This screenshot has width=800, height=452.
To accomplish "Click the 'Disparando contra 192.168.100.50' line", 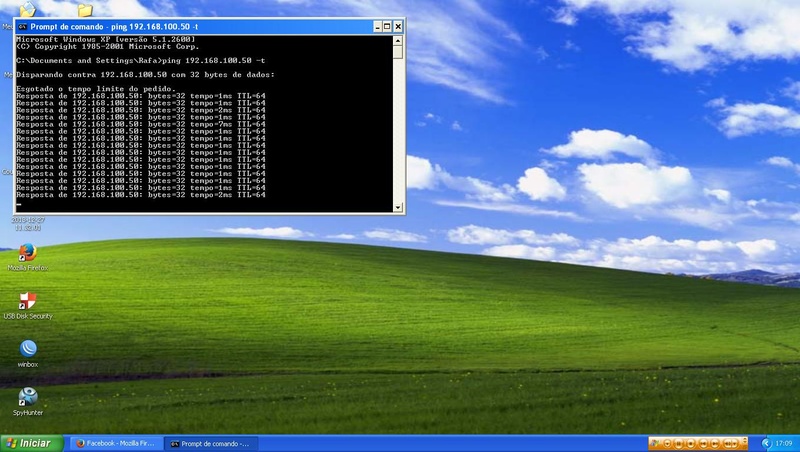I will coord(145,74).
